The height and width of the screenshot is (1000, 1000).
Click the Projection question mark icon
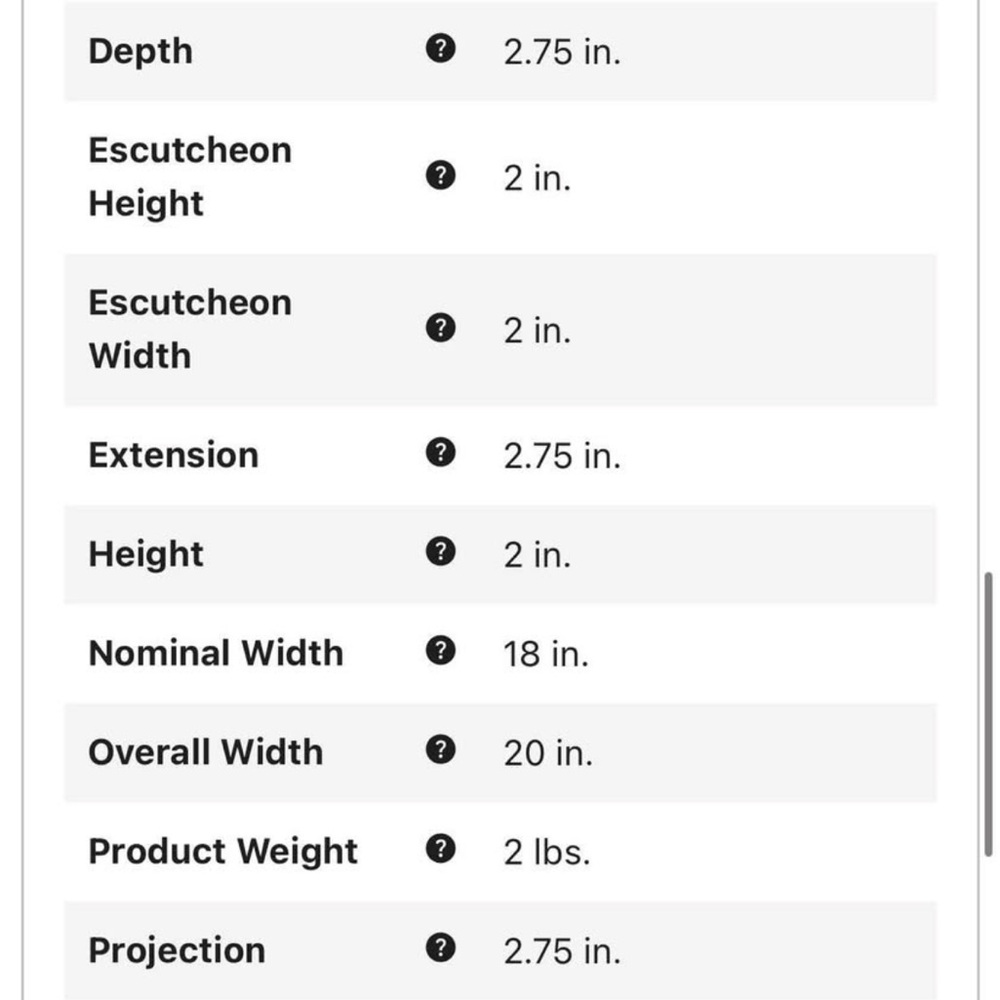click(x=440, y=948)
